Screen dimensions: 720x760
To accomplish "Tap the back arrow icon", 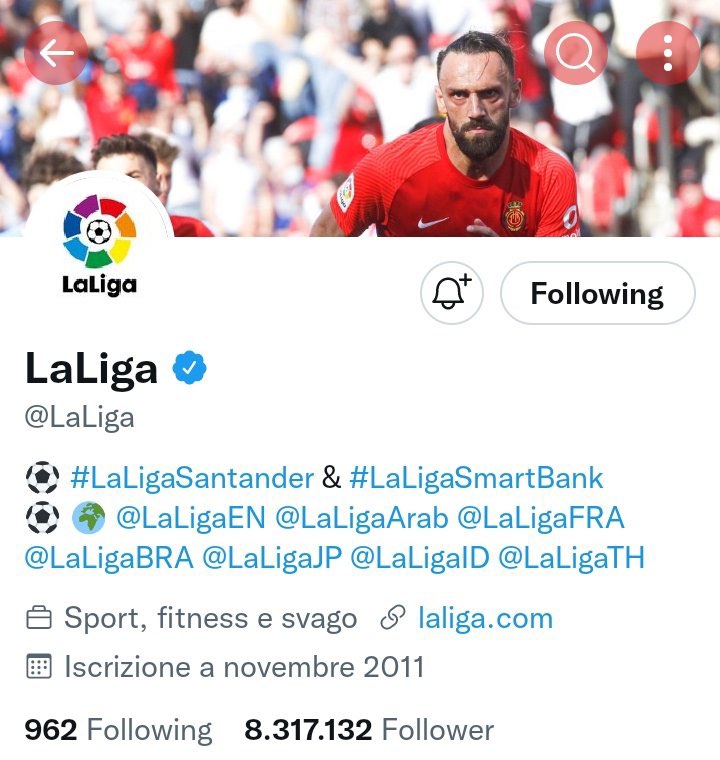I will 56,53.
